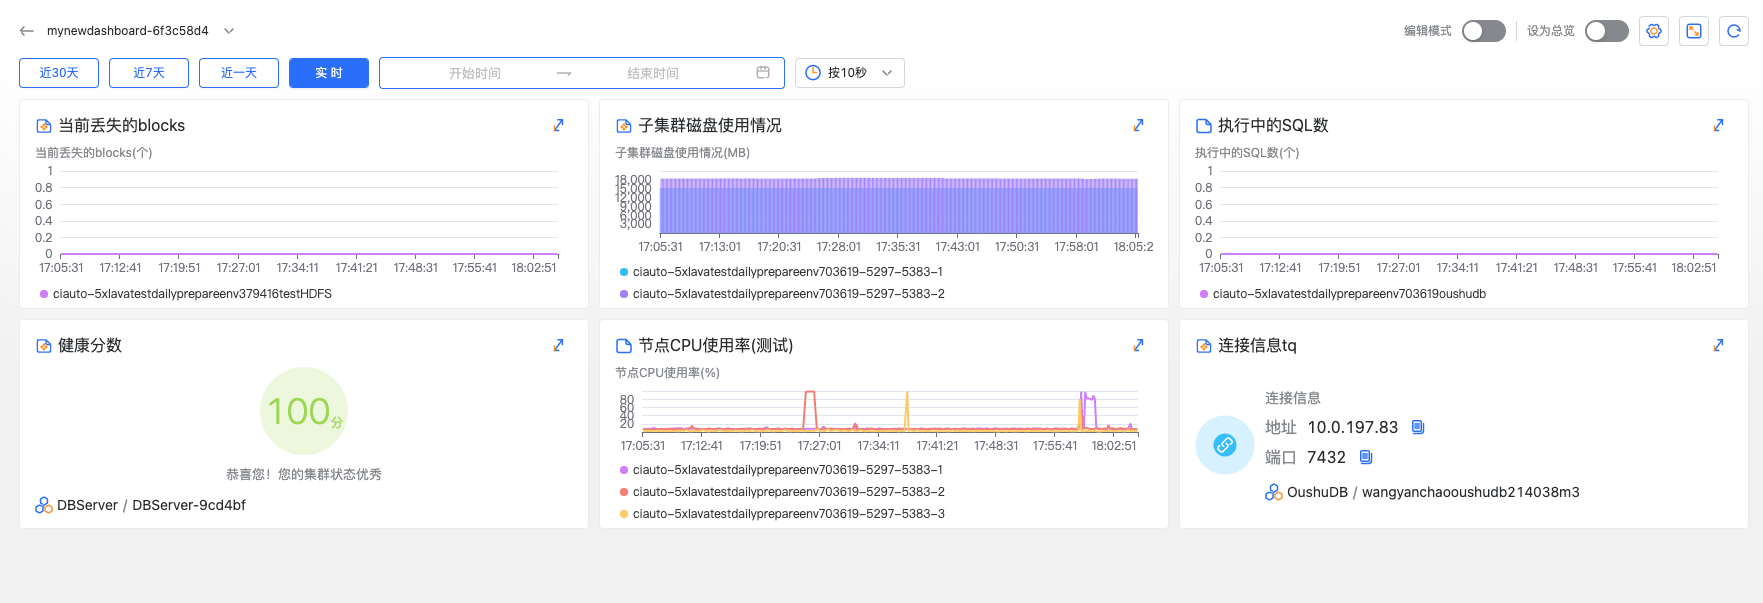Open dashboard settings gear icon
The height and width of the screenshot is (603, 1763).
[1654, 31]
